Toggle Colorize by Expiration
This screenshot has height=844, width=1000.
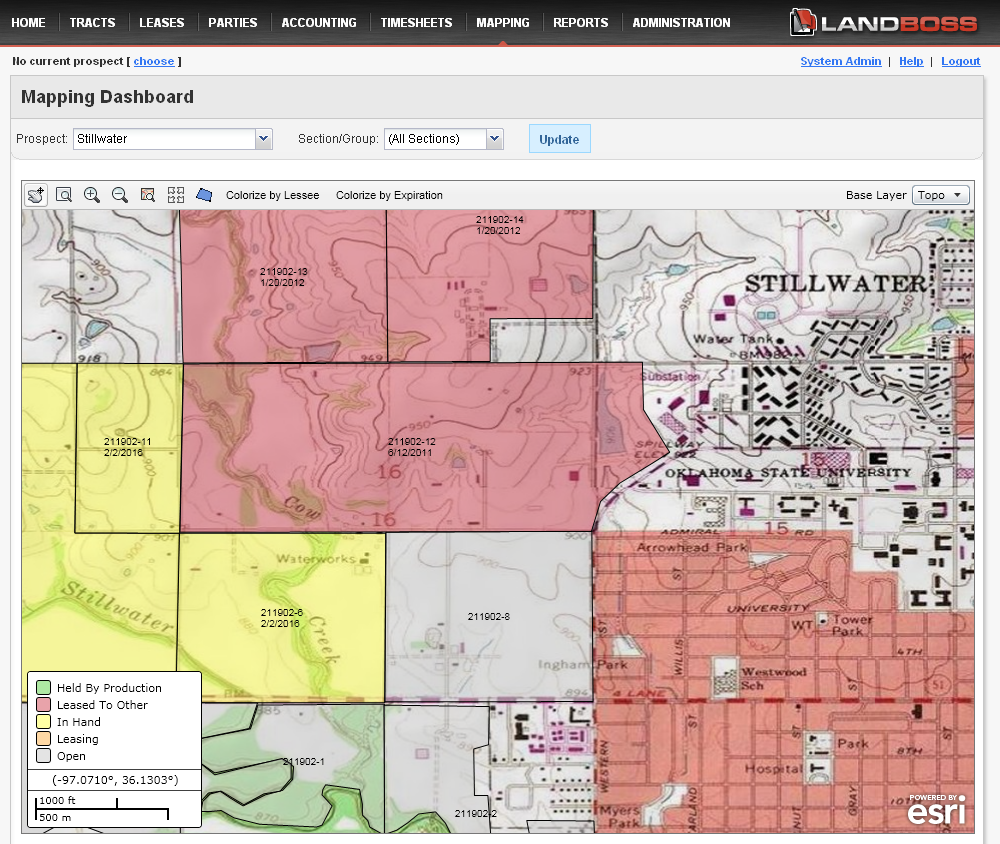[x=389, y=195]
